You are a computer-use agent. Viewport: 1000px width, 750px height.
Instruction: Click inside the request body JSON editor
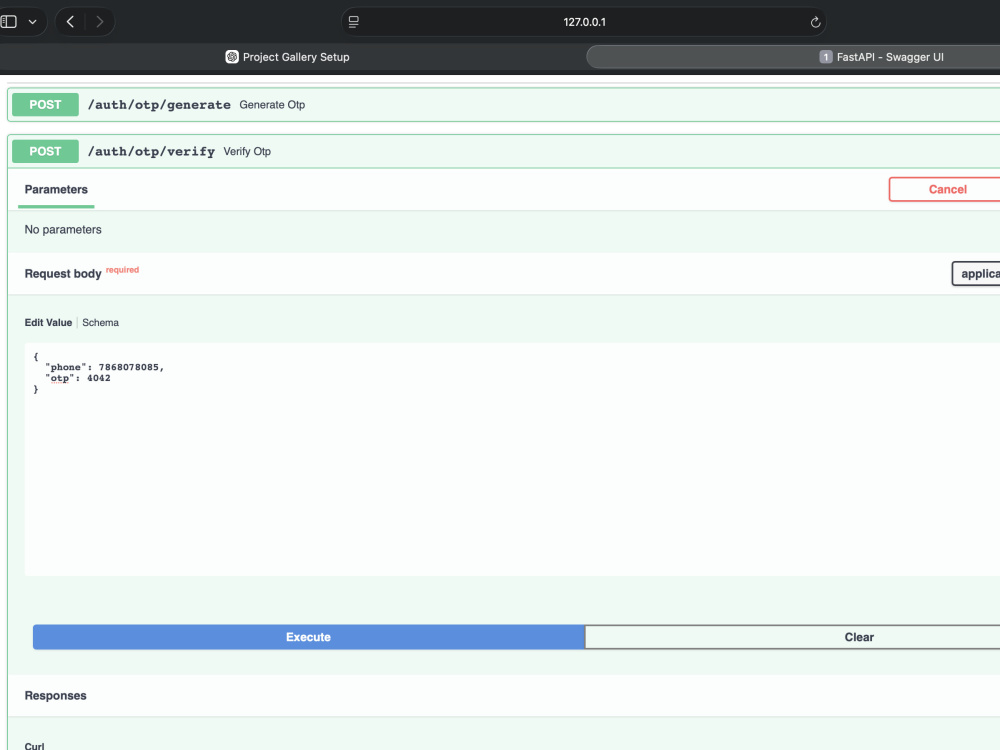pyautogui.click(x=512, y=459)
